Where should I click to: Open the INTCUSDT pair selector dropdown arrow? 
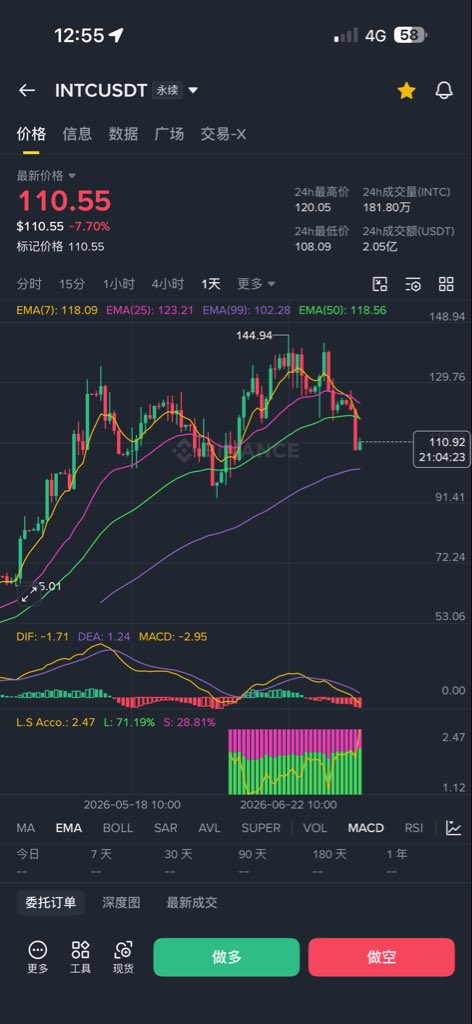pos(193,91)
